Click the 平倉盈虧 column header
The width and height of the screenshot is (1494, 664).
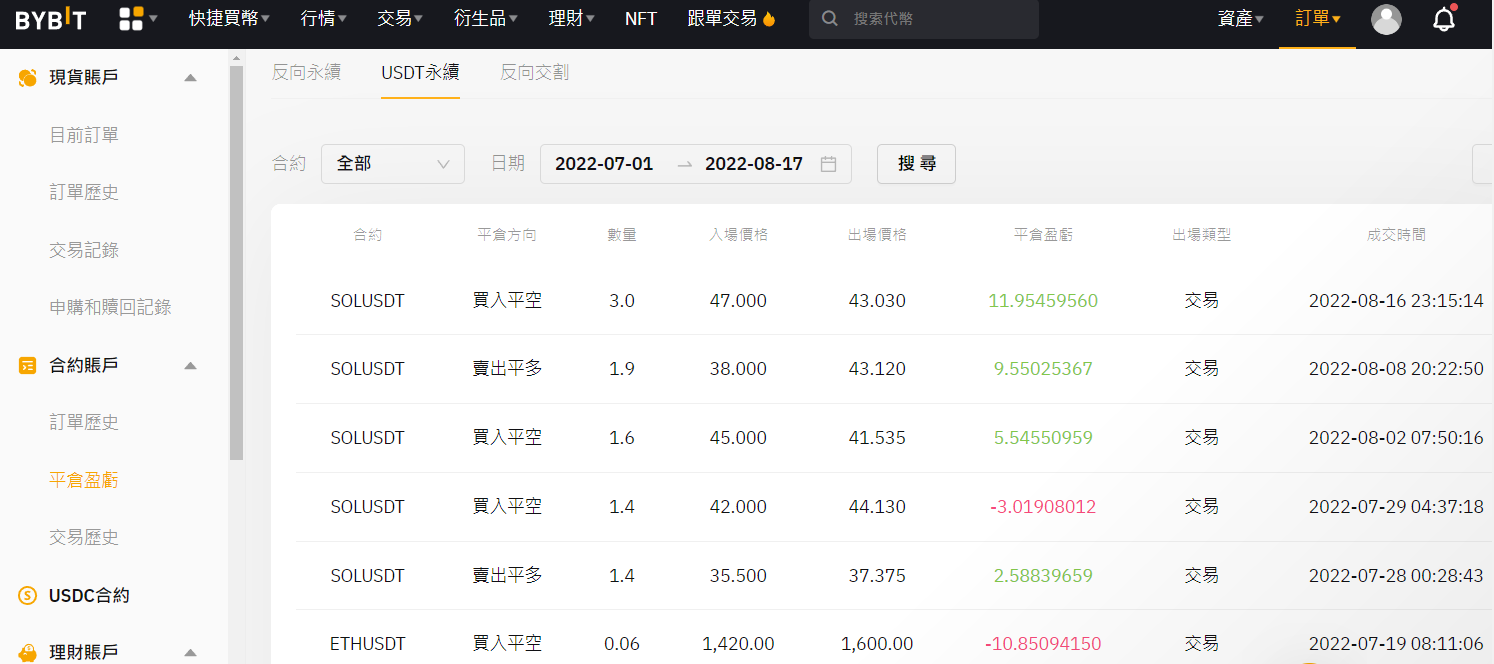[x=1043, y=235]
